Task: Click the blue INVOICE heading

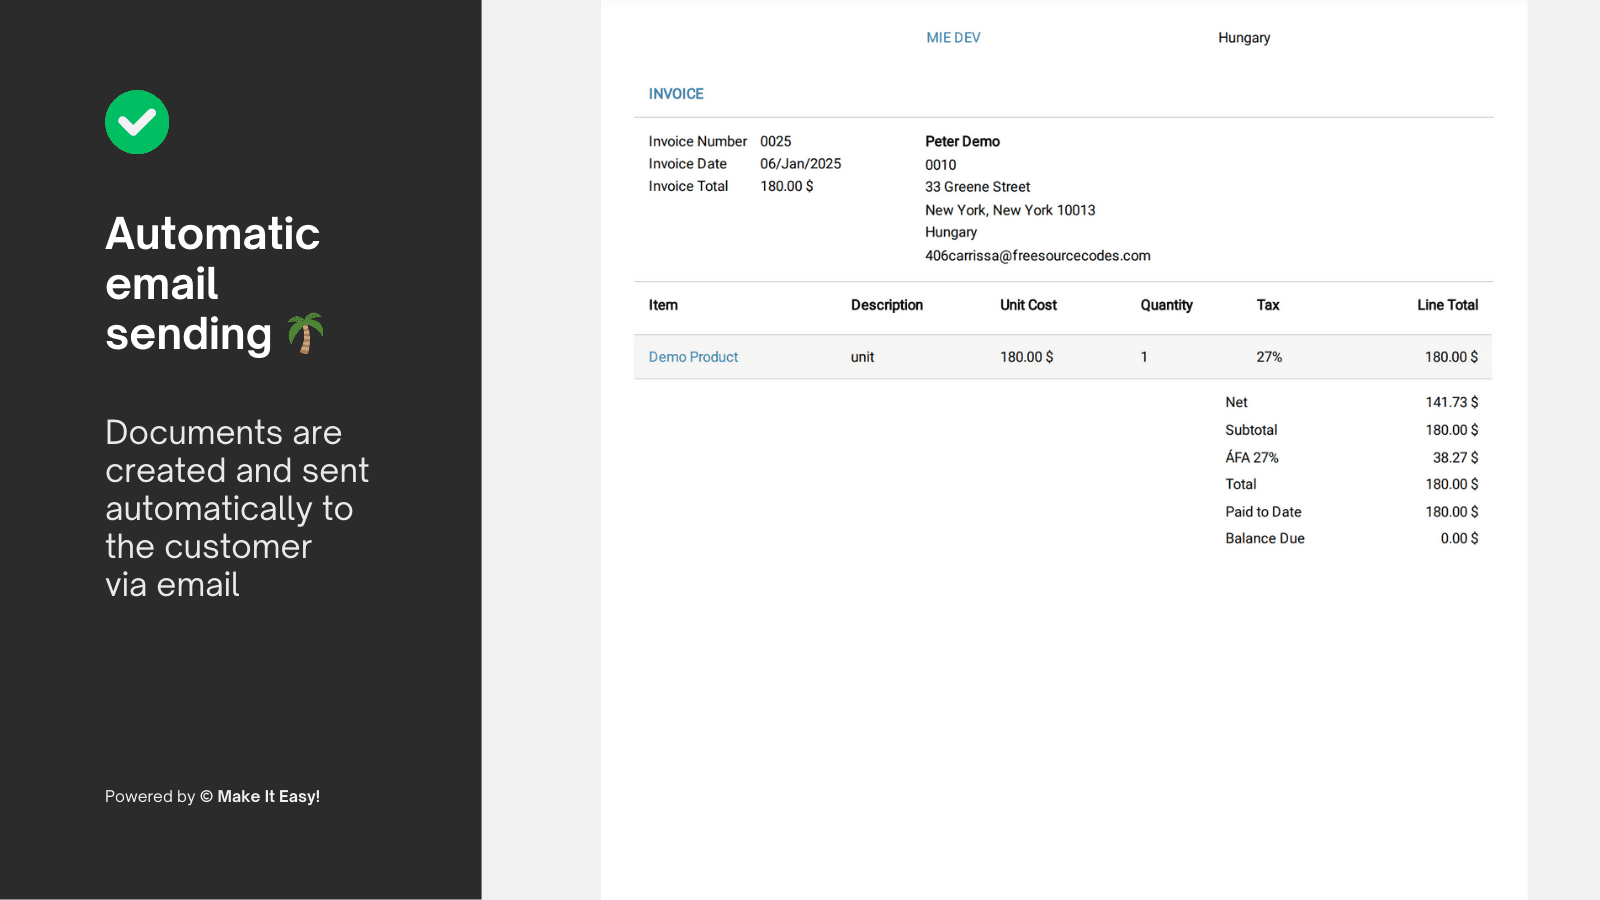Action: click(676, 94)
